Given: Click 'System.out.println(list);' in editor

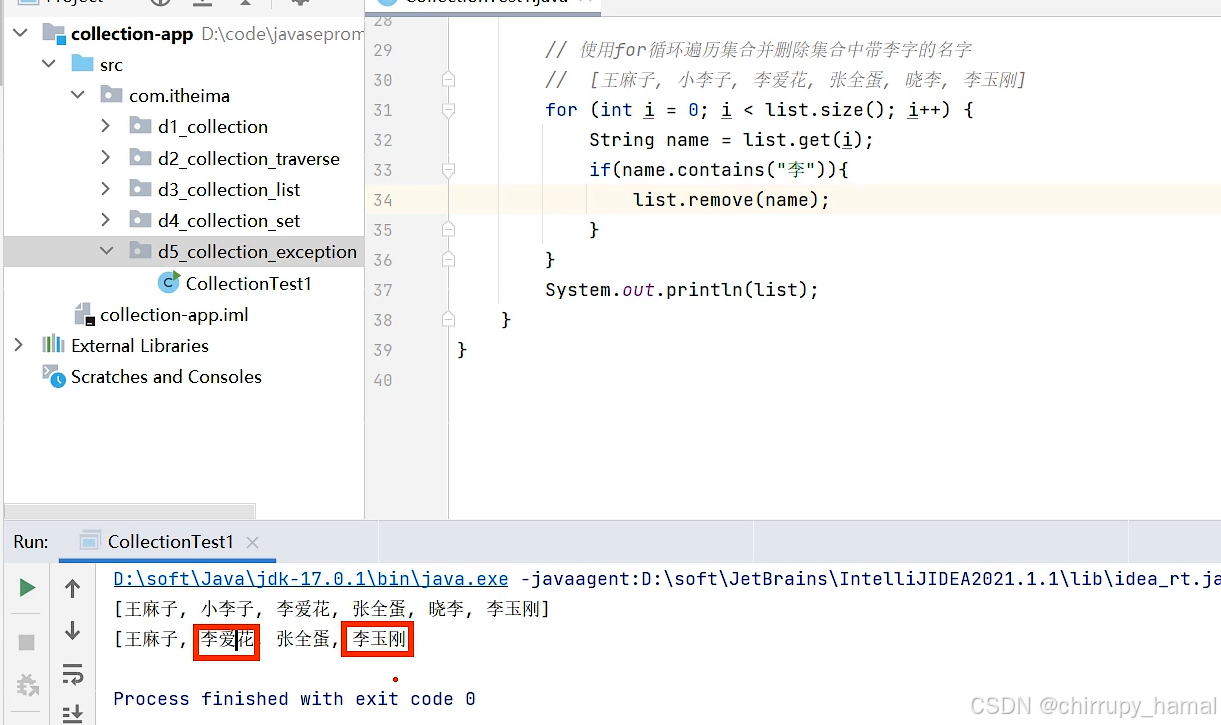Looking at the screenshot, I should (682, 290).
